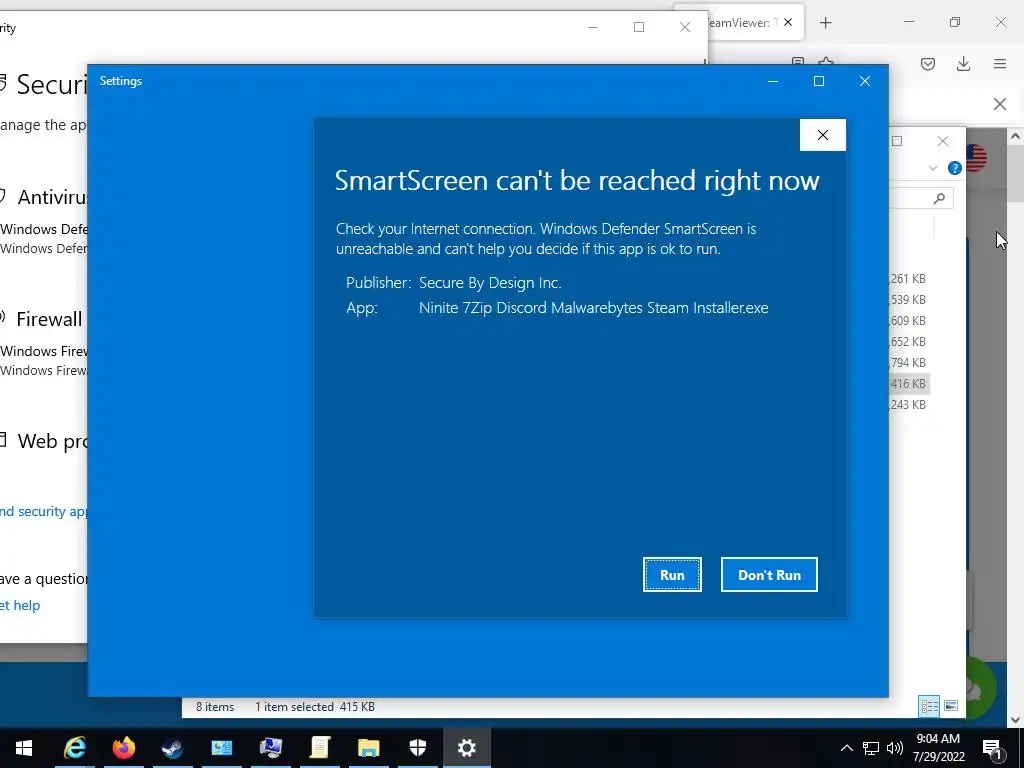Select the 609 KB file row
This screenshot has width=1024, height=768.
[908, 321]
